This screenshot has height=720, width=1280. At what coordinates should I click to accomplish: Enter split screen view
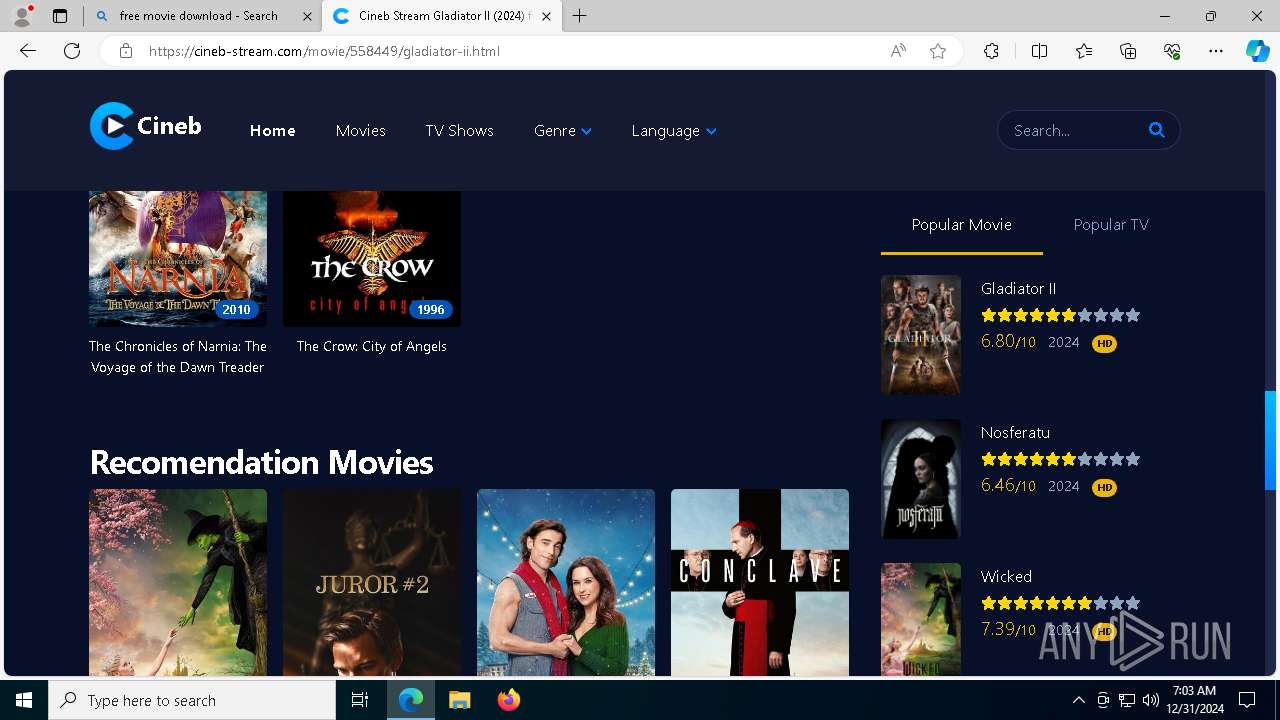(1039, 51)
